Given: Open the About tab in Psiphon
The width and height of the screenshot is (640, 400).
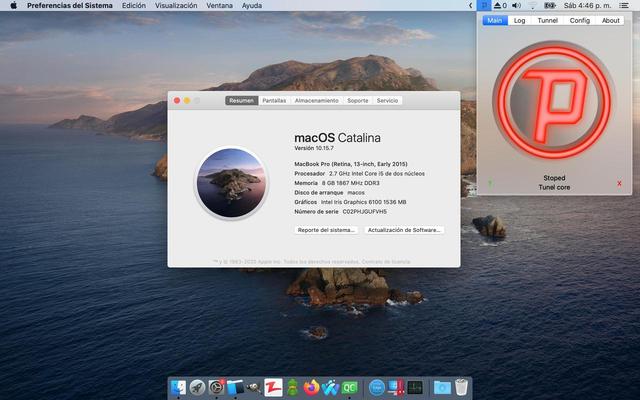Looking at the screenshot, I should click(610, 20).
